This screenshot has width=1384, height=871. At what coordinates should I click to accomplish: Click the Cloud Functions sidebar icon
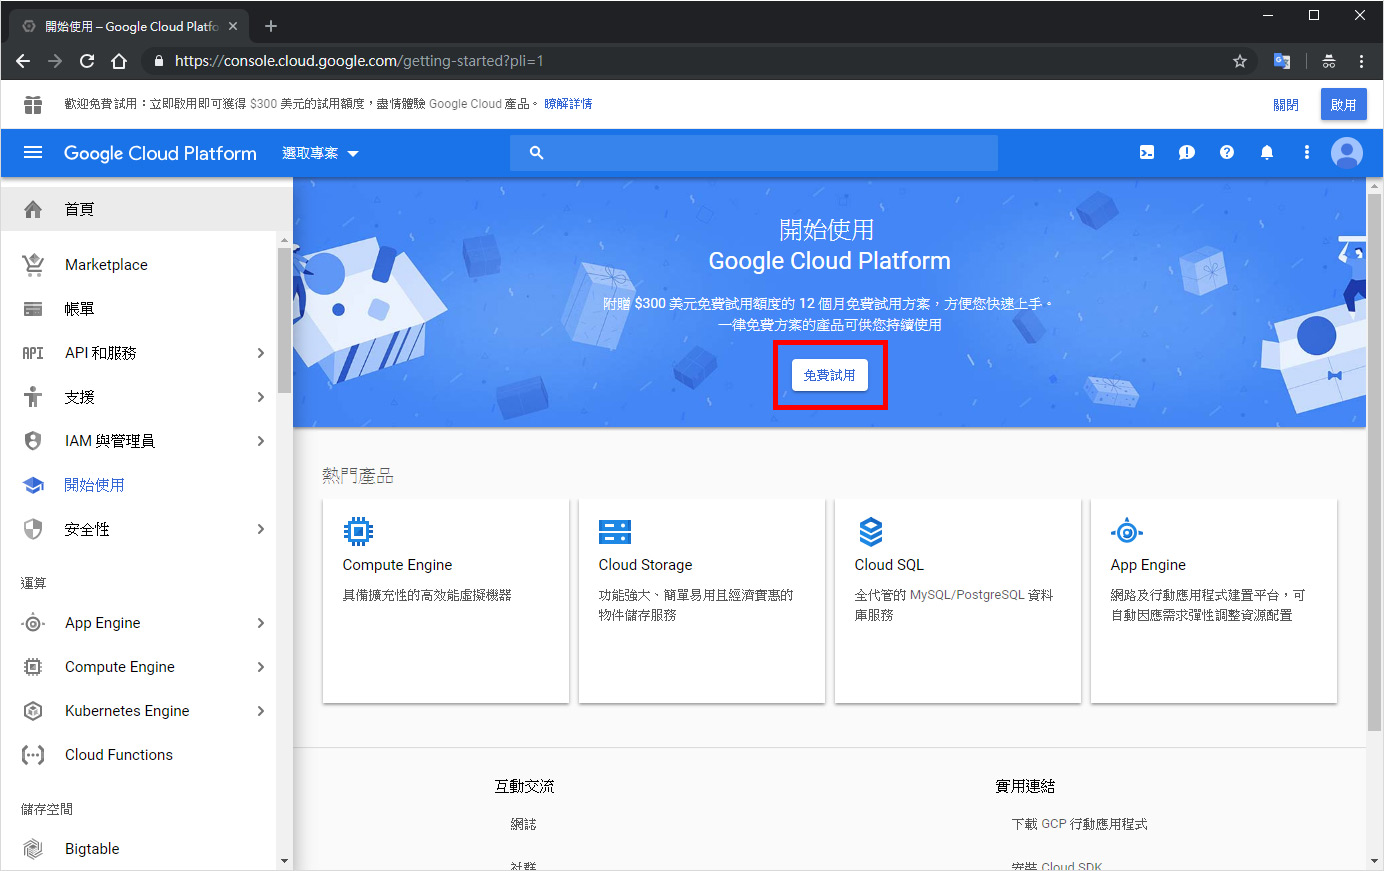click(x=33, y=755)
